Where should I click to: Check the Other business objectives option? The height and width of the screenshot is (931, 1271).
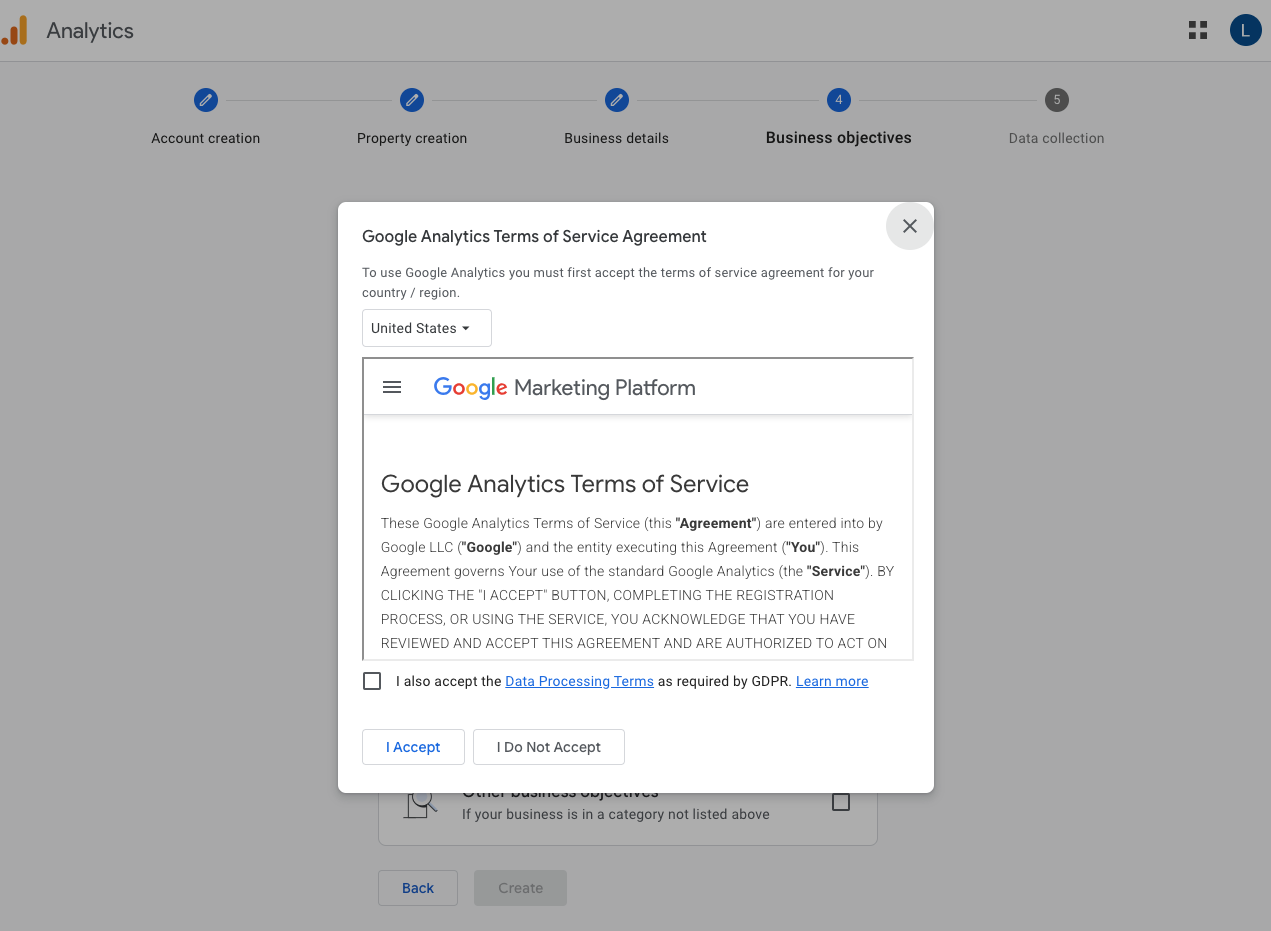click(x=841, y=801)
